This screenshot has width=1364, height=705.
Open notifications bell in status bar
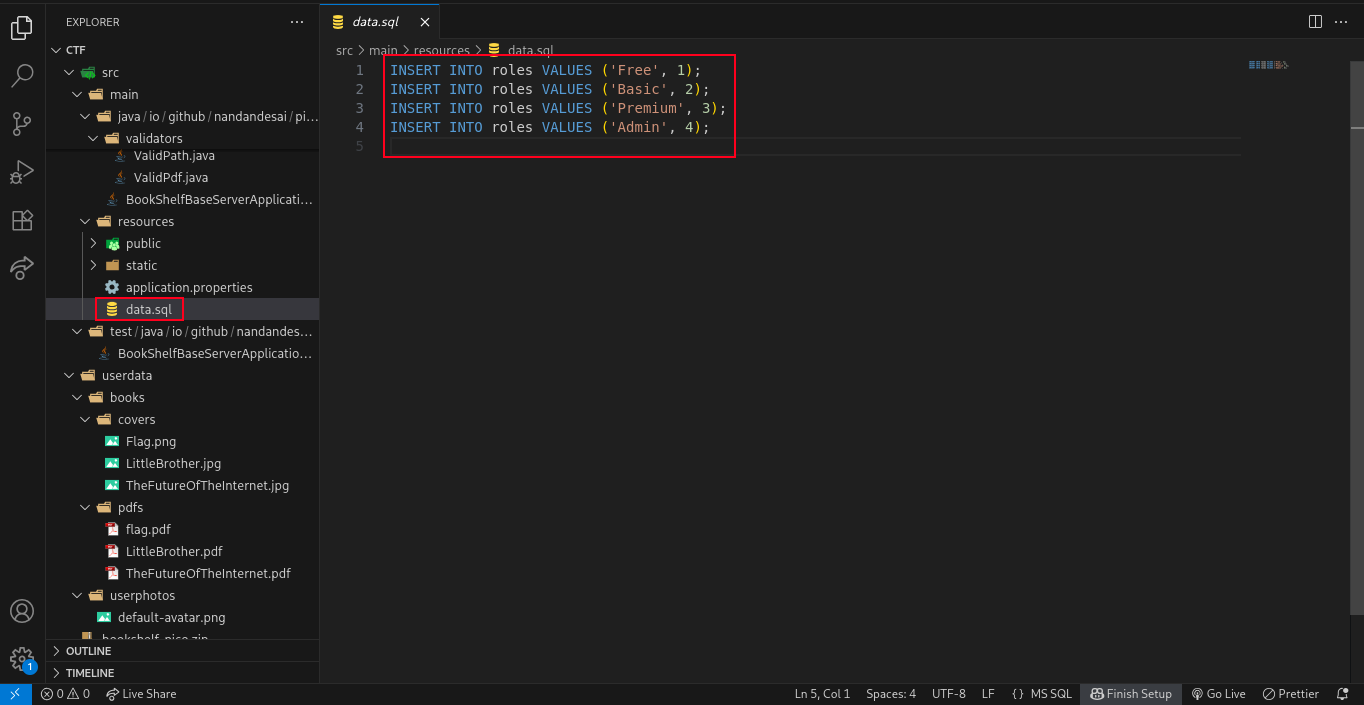tap(1342, 694)
